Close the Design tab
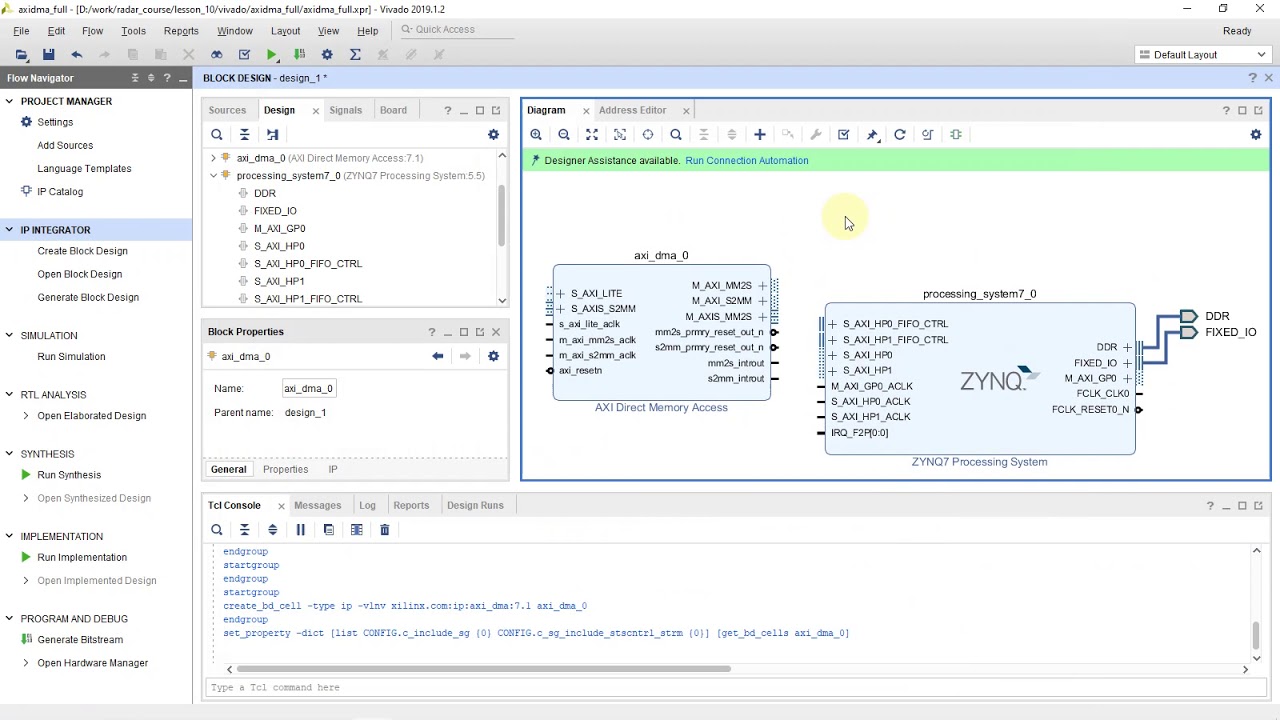The width and height of the screenshot is (1280, 720). [316, 111]
